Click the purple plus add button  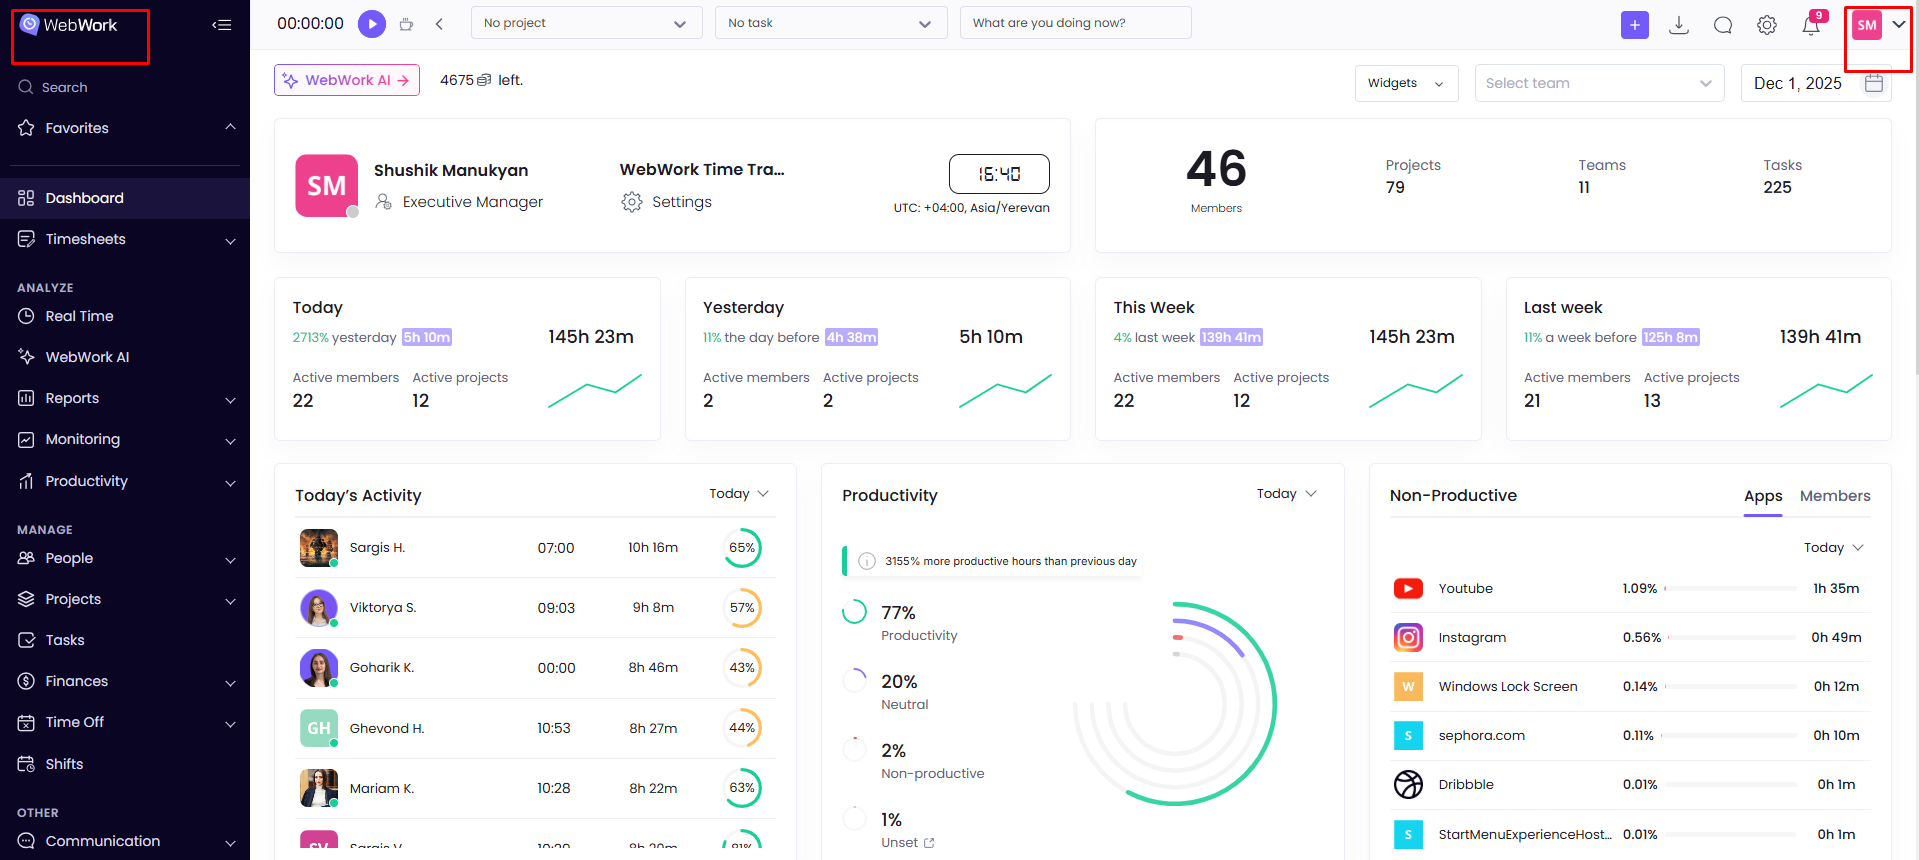[x=1634, y=26]
